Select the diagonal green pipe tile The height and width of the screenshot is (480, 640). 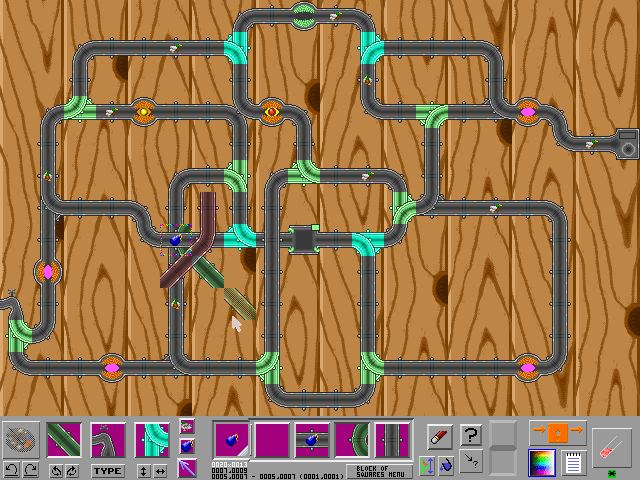click(64, 439)
